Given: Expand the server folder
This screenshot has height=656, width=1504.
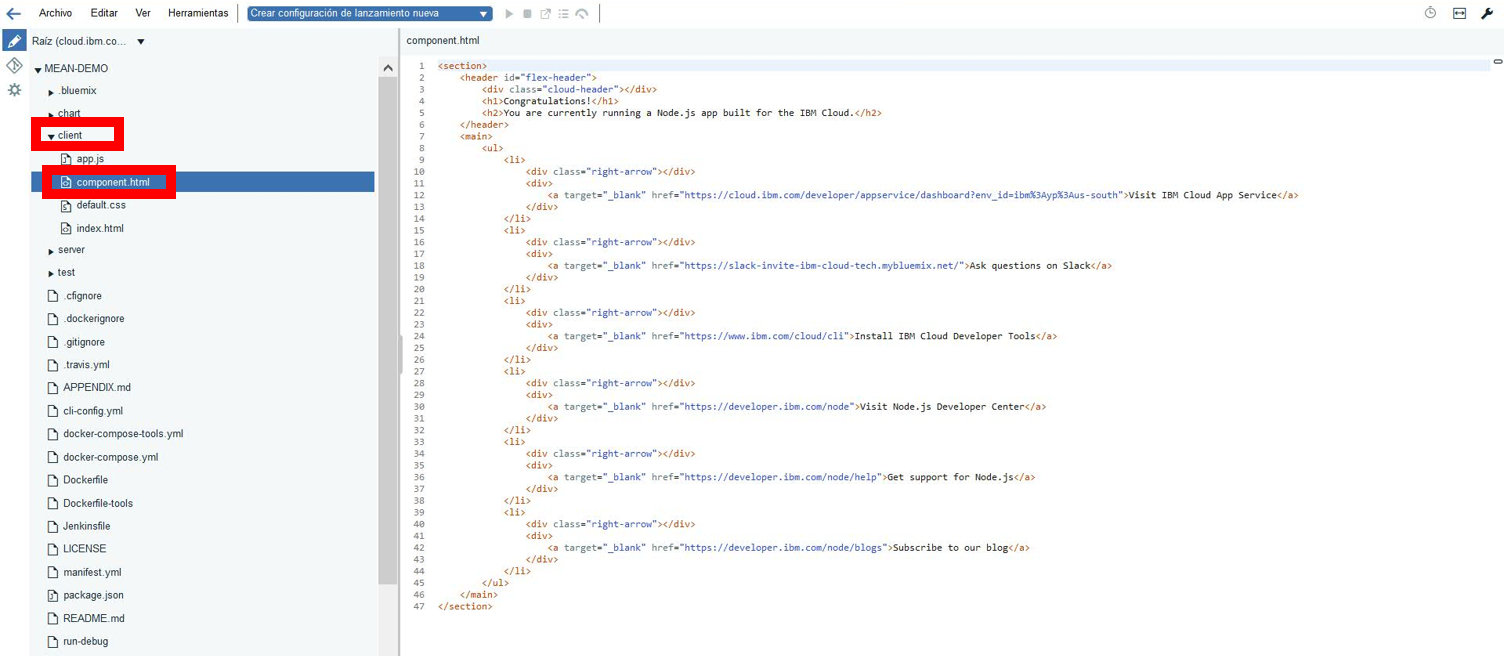Looking at the screenshot, I should 49,250.
